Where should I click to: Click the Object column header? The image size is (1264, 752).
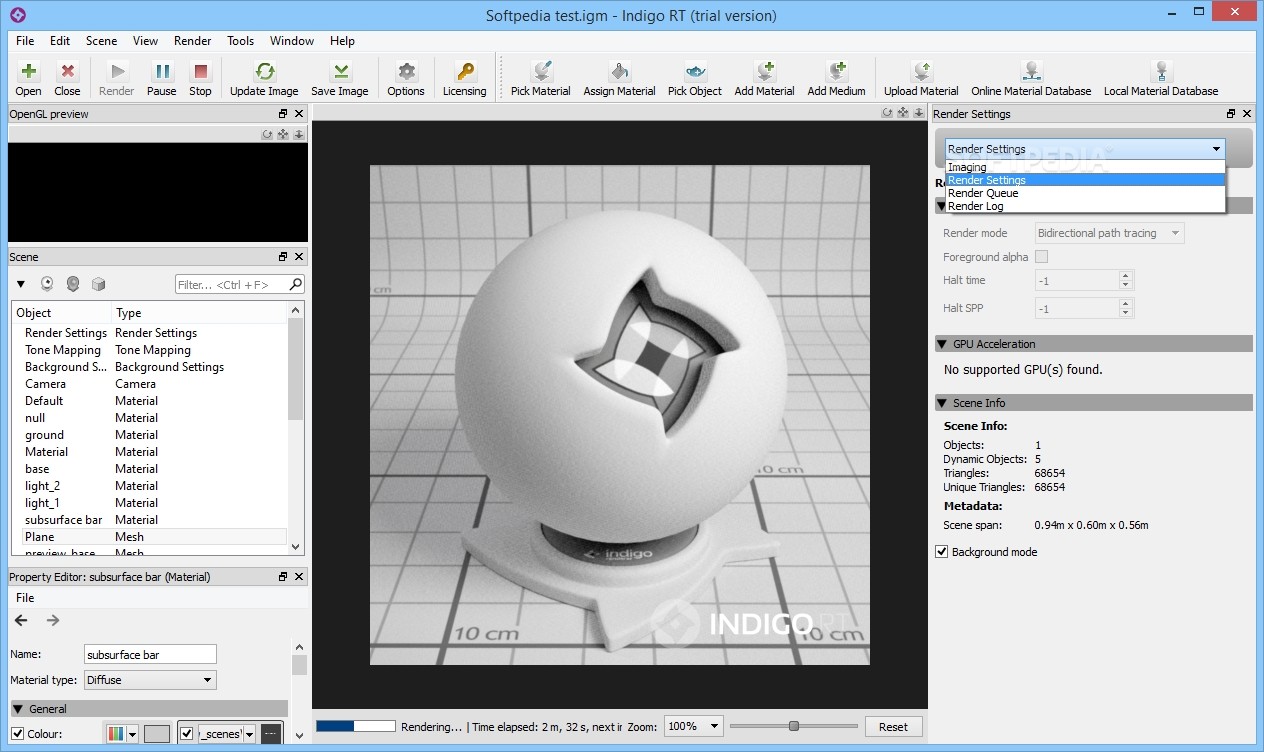(61, 313)
